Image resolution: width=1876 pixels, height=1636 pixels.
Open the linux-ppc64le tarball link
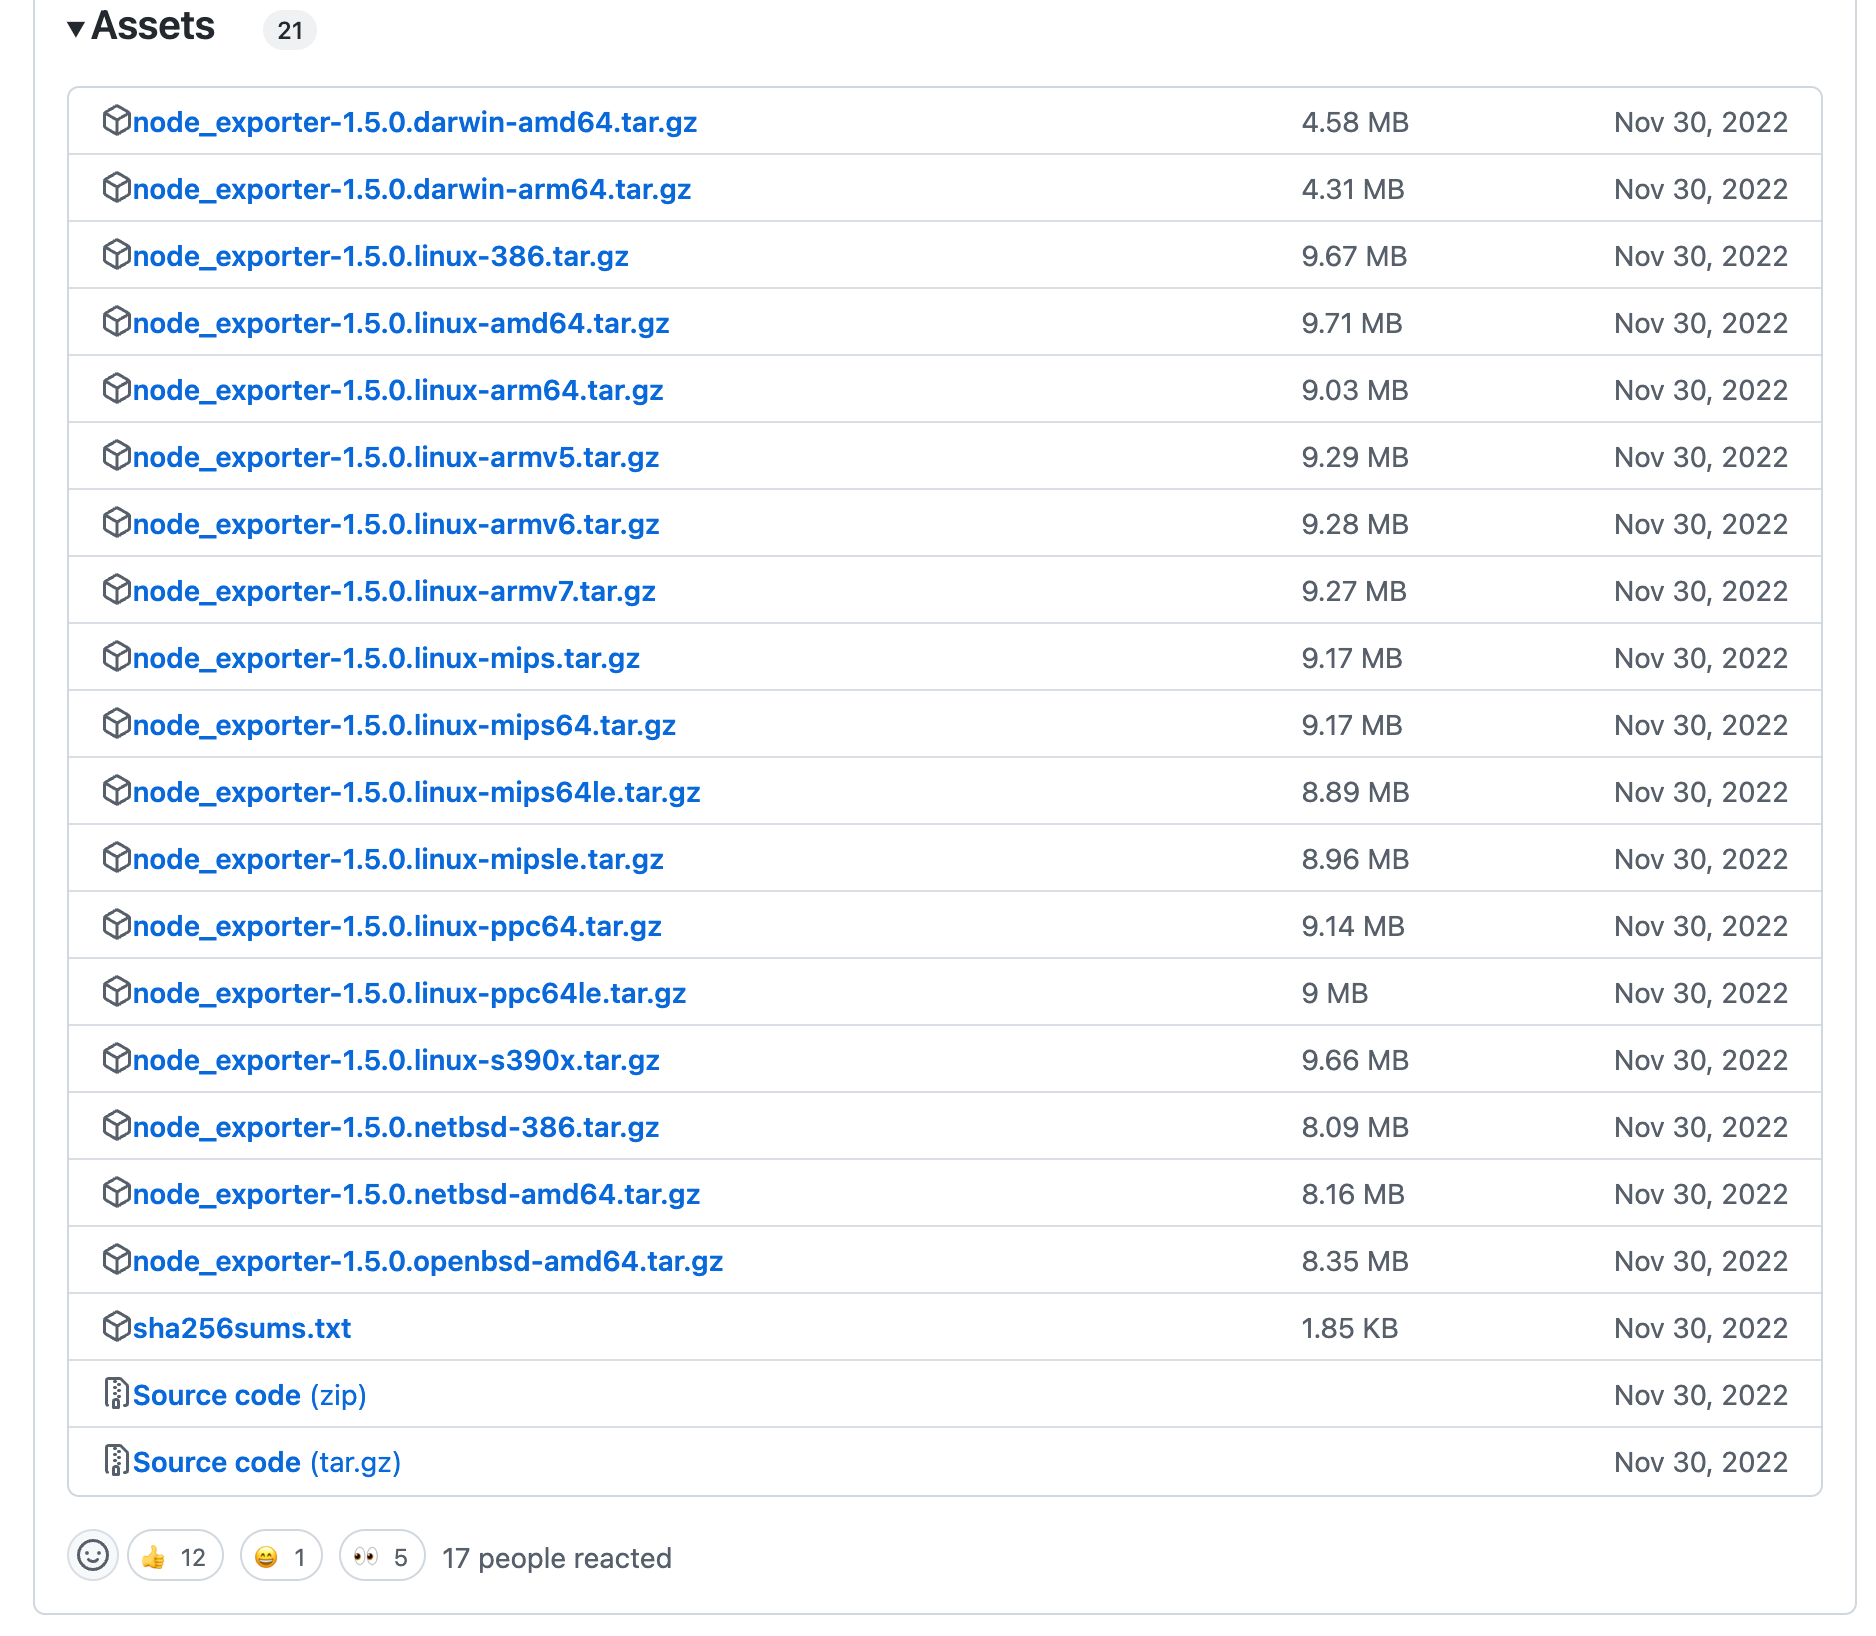pyautogui.click(x=409, y=993)
